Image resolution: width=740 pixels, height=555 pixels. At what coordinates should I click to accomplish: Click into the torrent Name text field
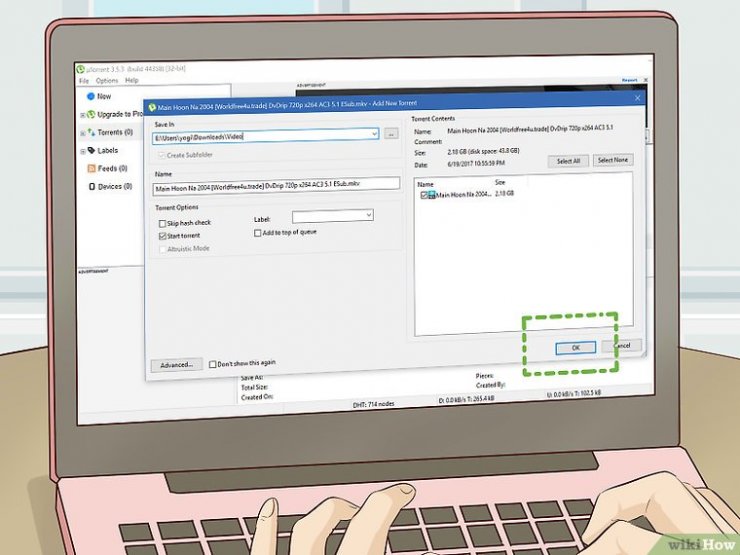276,186
